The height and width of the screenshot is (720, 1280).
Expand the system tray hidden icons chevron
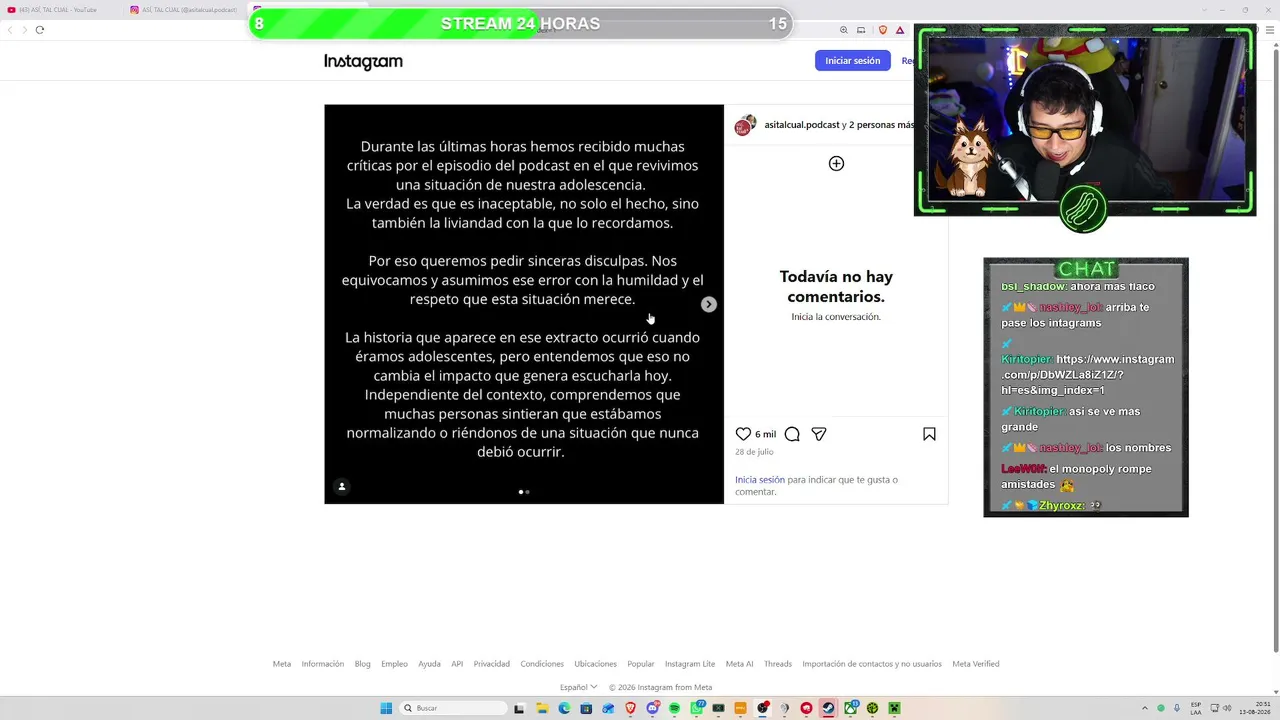click(x=1146, y=708)
